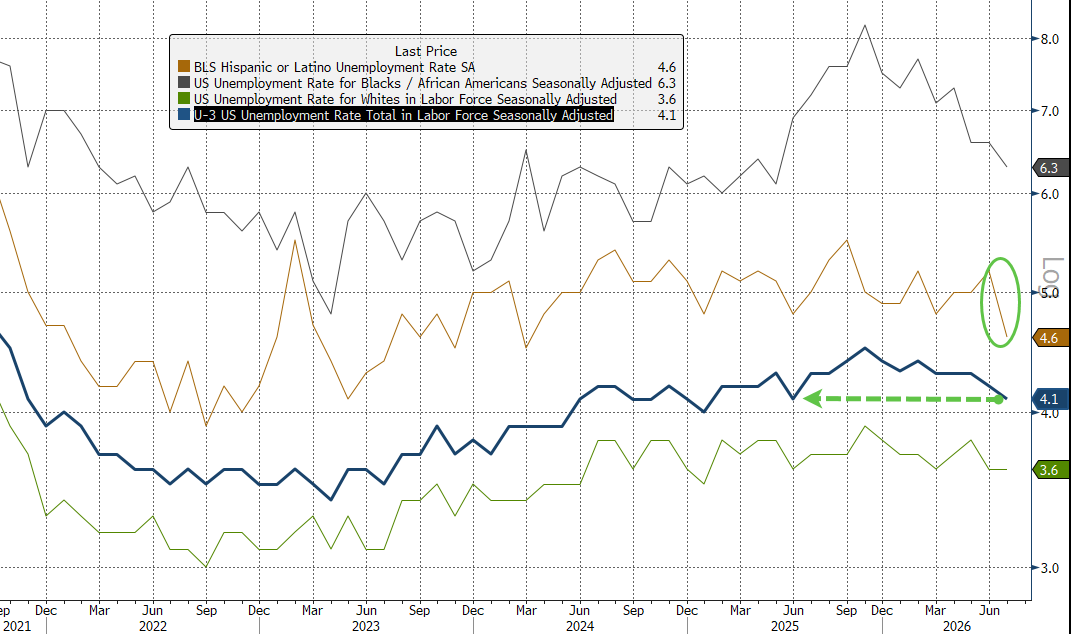The width and height of the screenshot is (1071, 634).
Task: Click the gray Blacks / African Americans legend swatch
Action: 184,83
